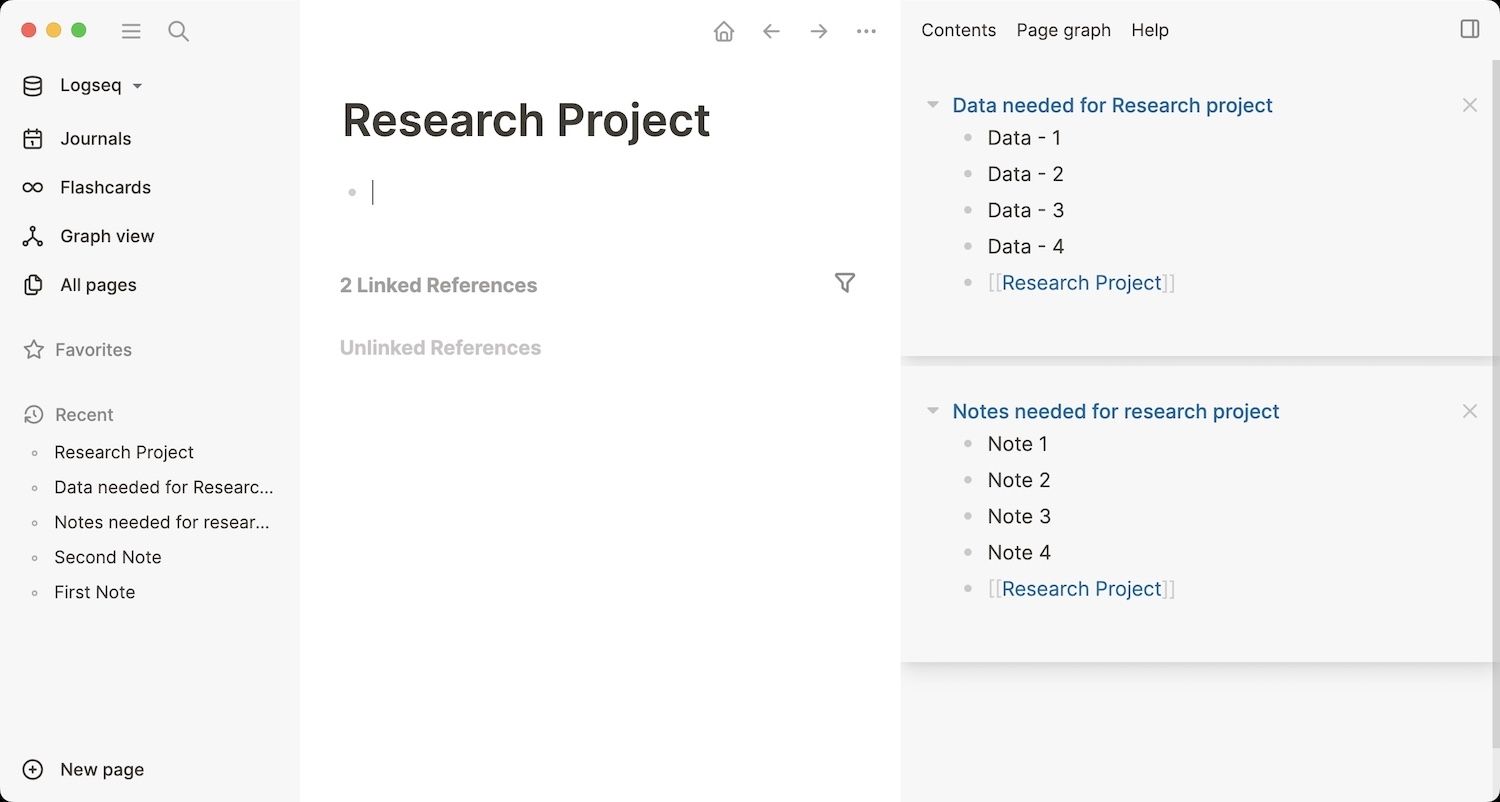The height and width of the screenshot is (802, 1500).
Task: Navigate to the home page
Action: tap(724, 31)
